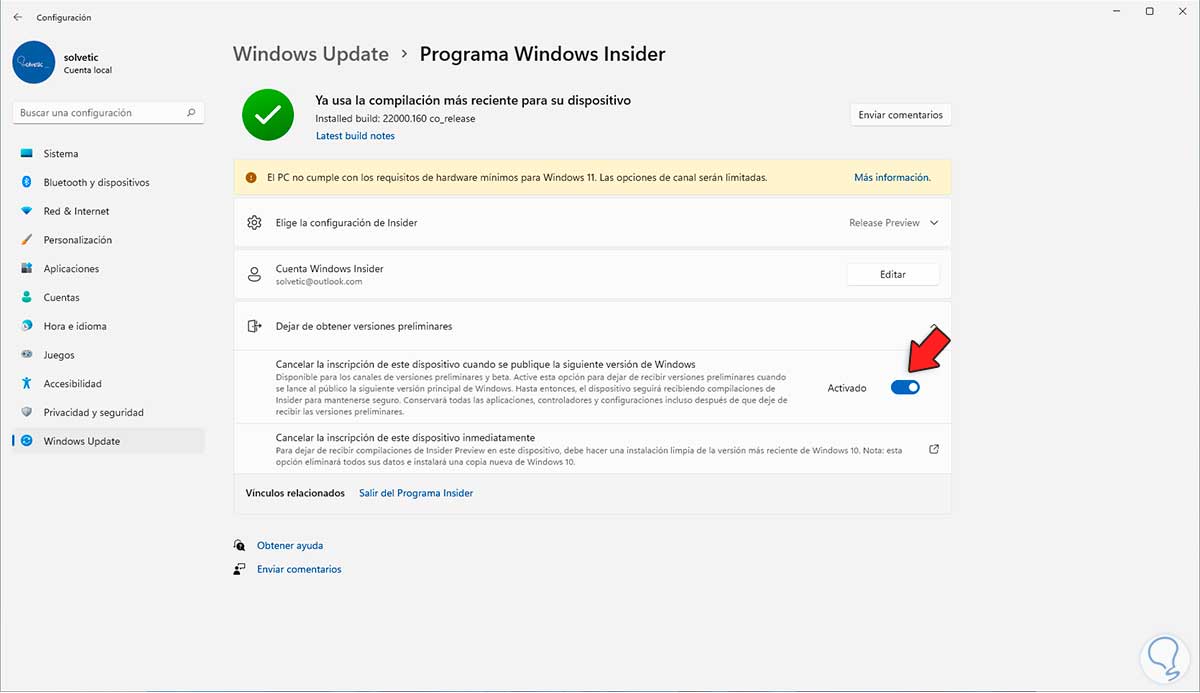Expand Elige la configuración de Insider row
The width and height of the screenshot is (1200, 693).
tap(592, 223)
